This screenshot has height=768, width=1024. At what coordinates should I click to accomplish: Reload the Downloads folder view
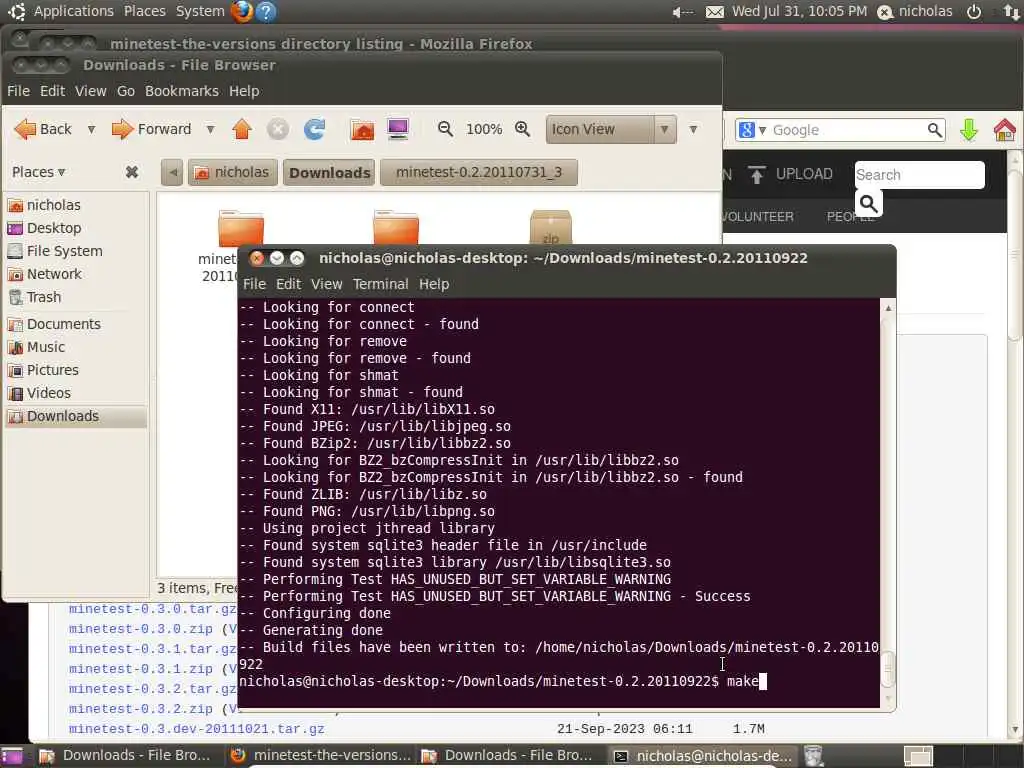click(314, 129)
